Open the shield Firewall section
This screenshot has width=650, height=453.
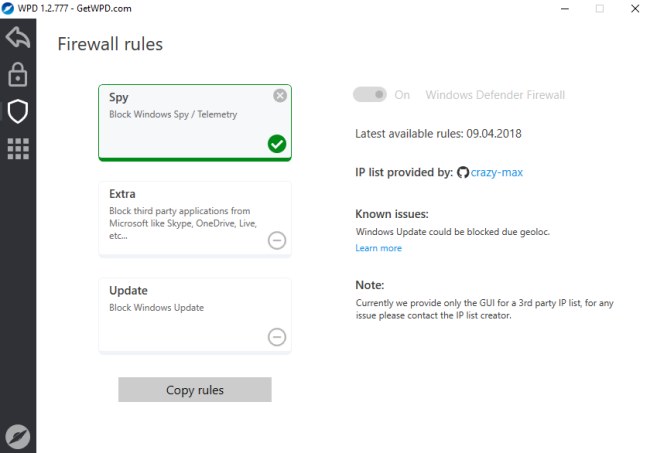coord(18,111)
